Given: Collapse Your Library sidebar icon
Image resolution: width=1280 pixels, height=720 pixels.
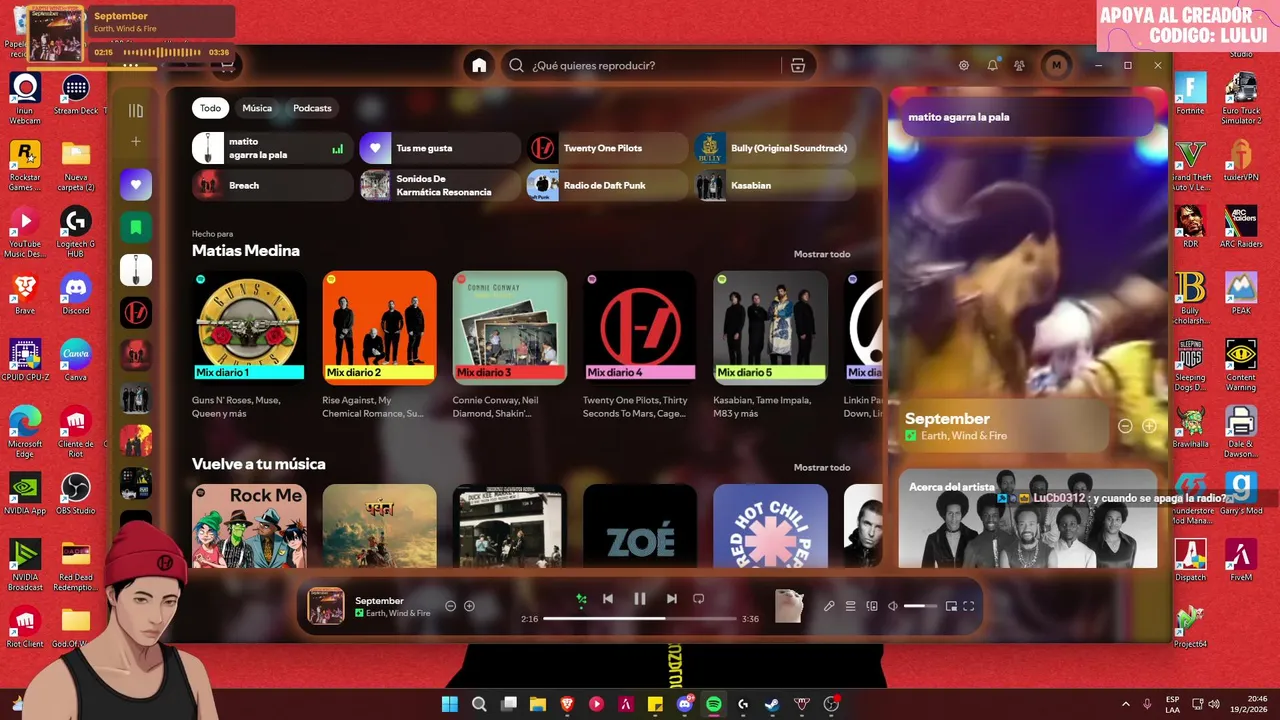Looking at the screenshot, I should 136,110.
